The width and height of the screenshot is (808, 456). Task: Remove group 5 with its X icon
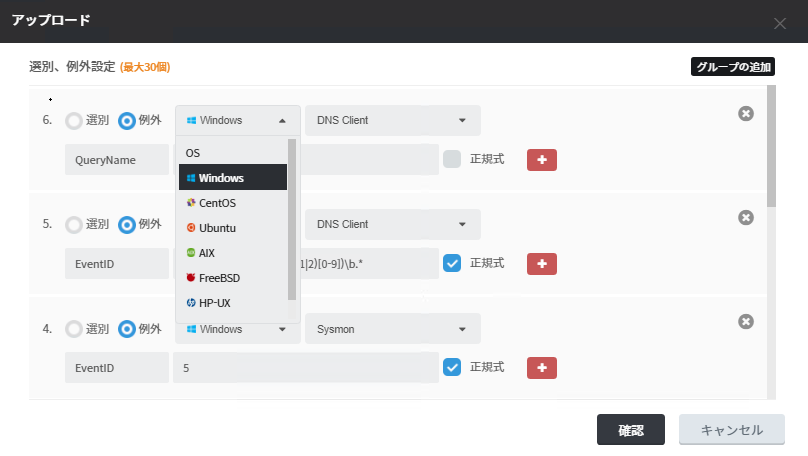pyautogui.click(x=745, y=218)
